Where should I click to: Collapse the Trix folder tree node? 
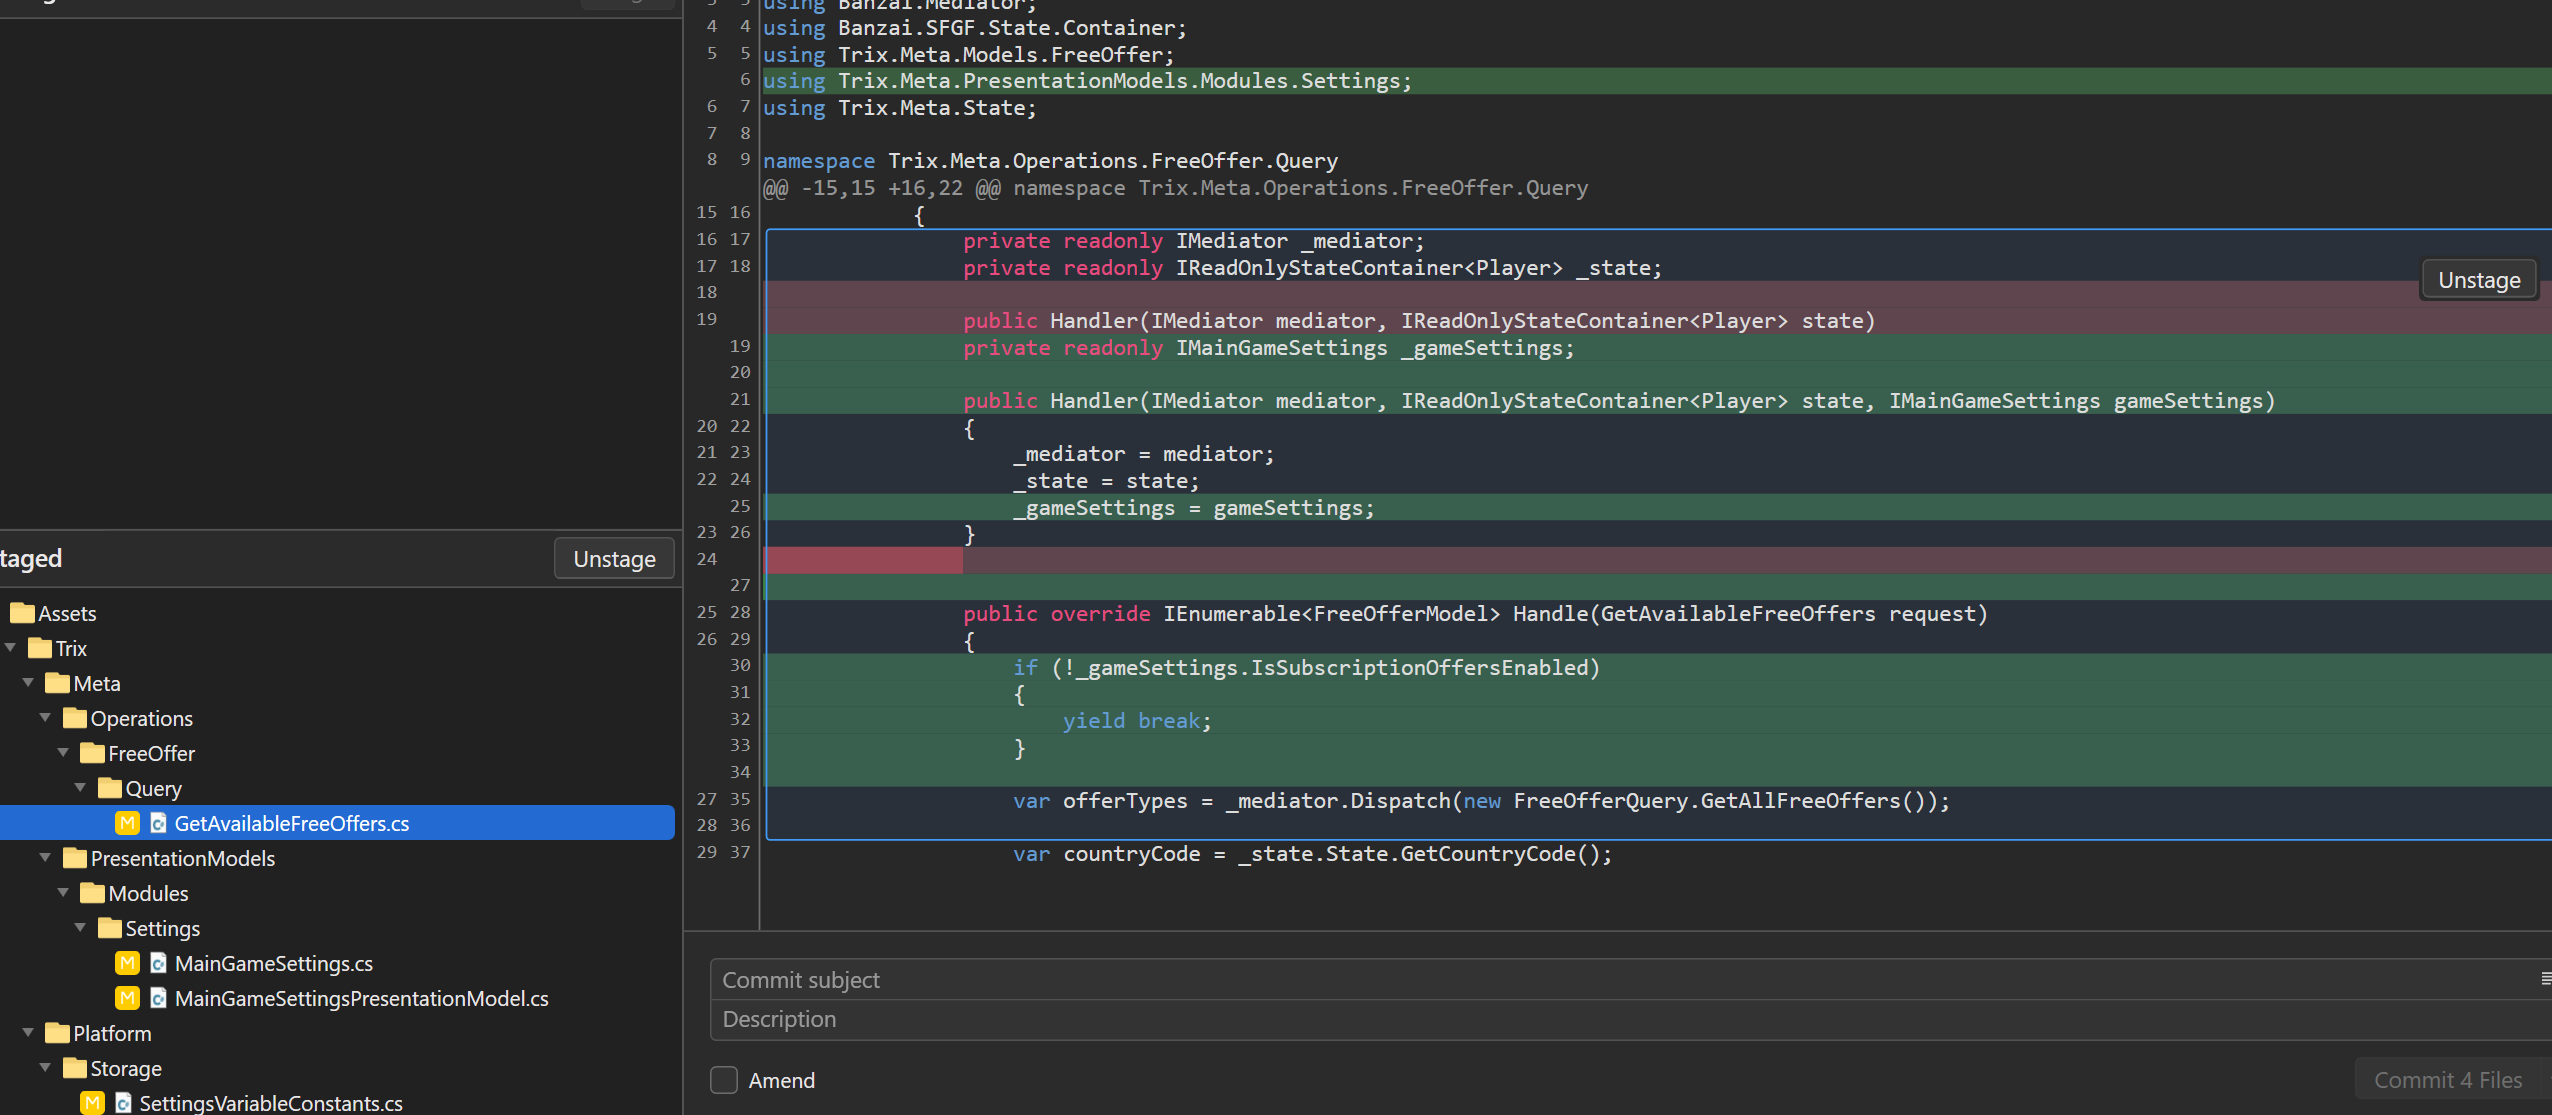(x=11, y=648)
